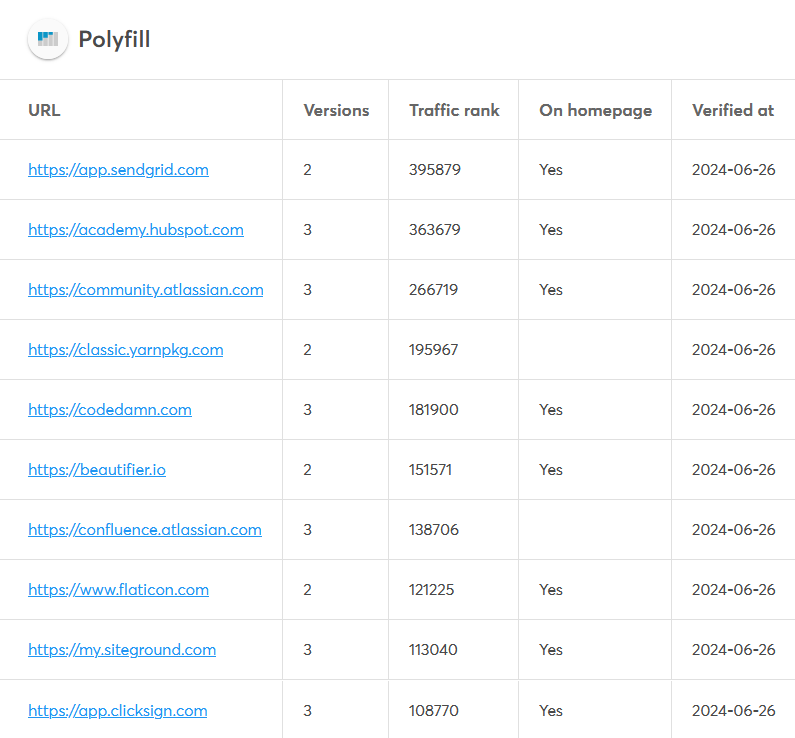Open the beautifier.io link
795x738 pixels.
[97, 469]
